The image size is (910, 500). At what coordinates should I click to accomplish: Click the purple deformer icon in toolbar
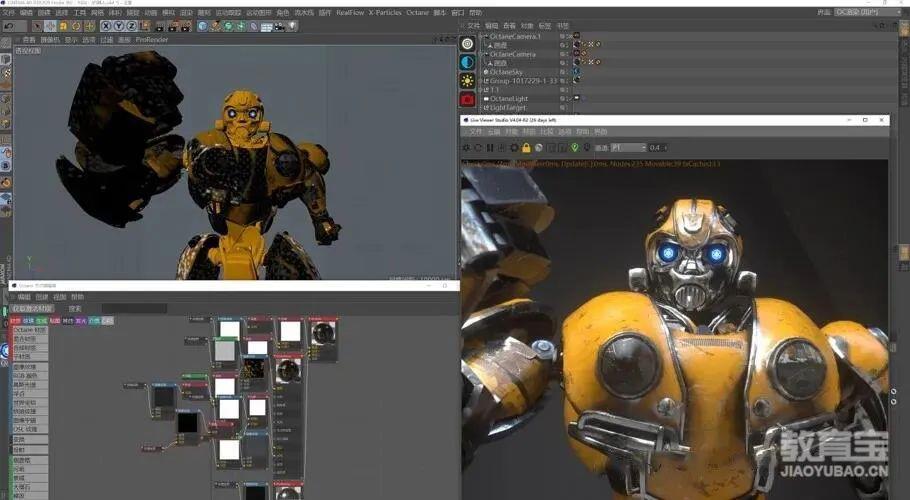254,26
